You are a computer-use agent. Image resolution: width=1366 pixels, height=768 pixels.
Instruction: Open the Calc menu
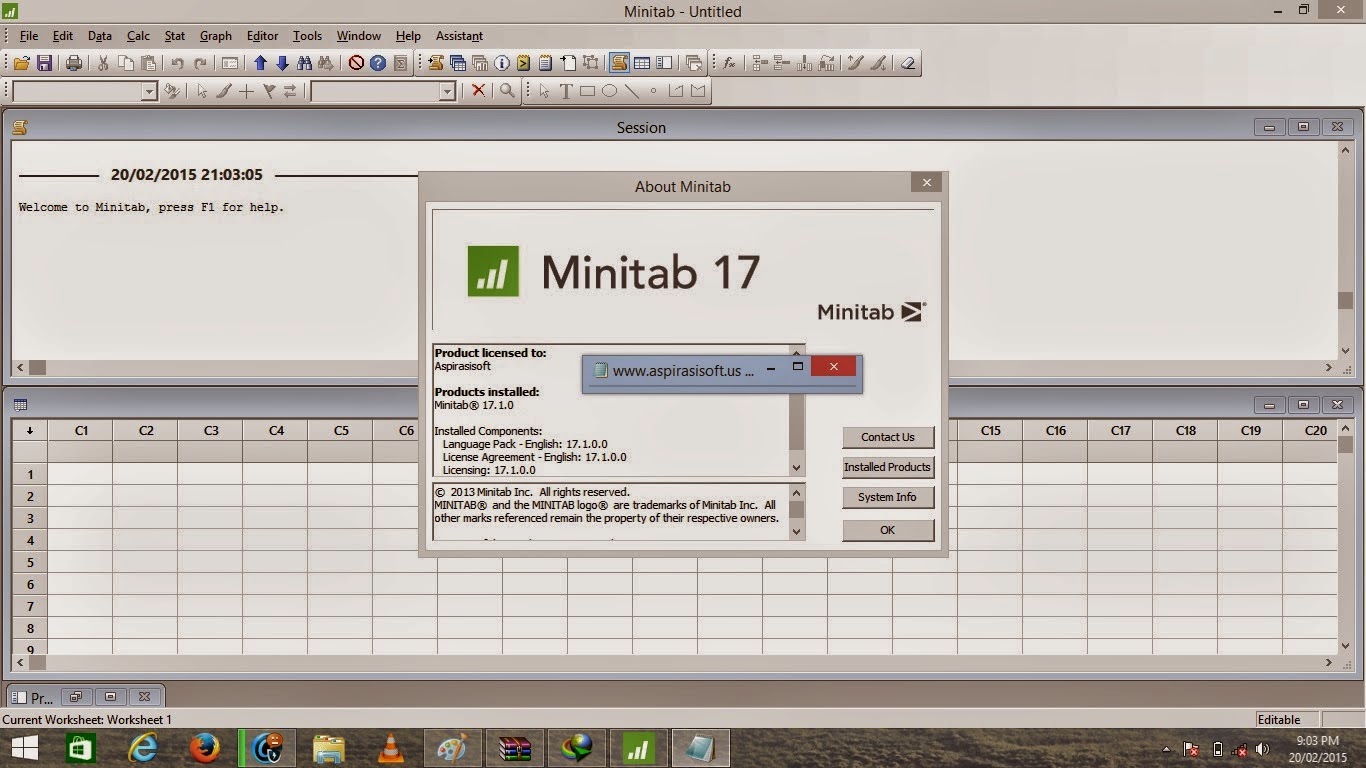point(138,36)
